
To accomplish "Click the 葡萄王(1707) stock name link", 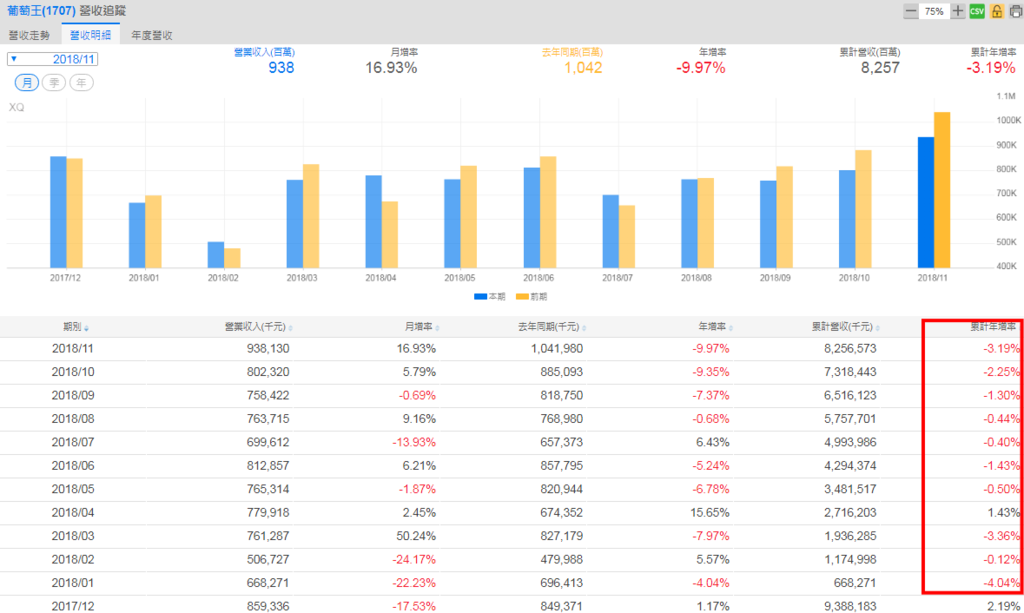I will [41, 10].
